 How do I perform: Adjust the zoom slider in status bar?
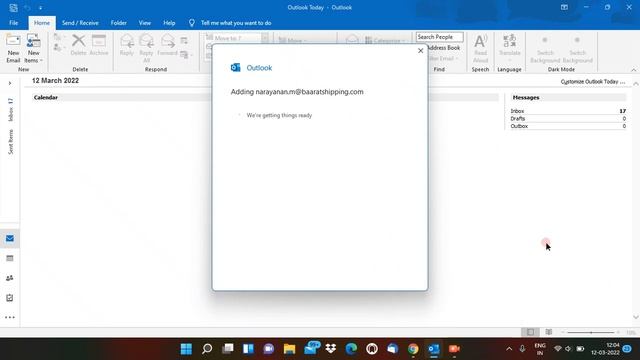click(591, 332)
